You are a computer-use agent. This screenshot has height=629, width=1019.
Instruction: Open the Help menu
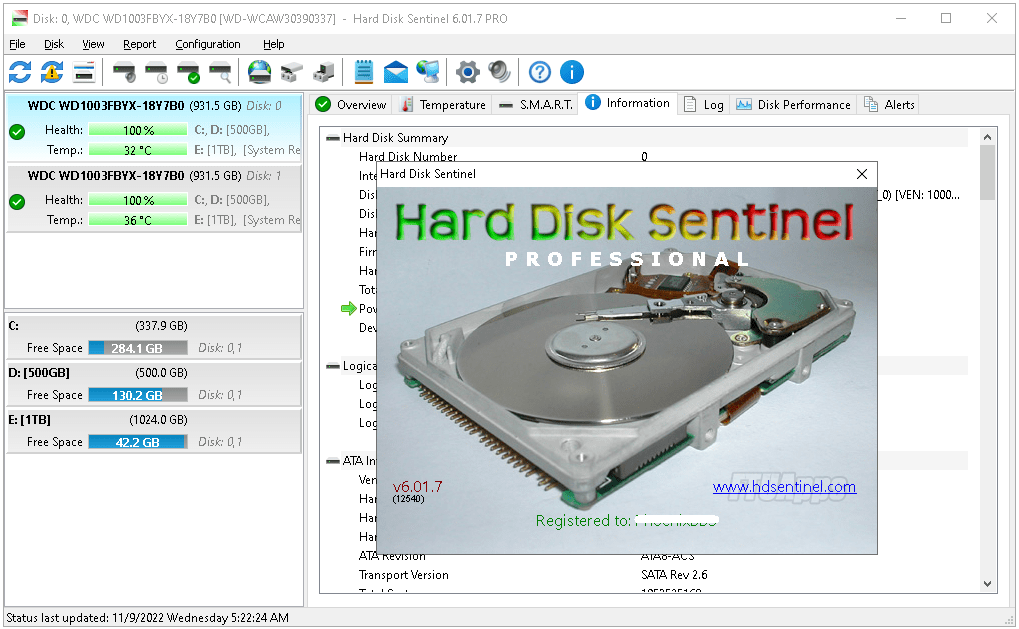click(x=274, y=44)
